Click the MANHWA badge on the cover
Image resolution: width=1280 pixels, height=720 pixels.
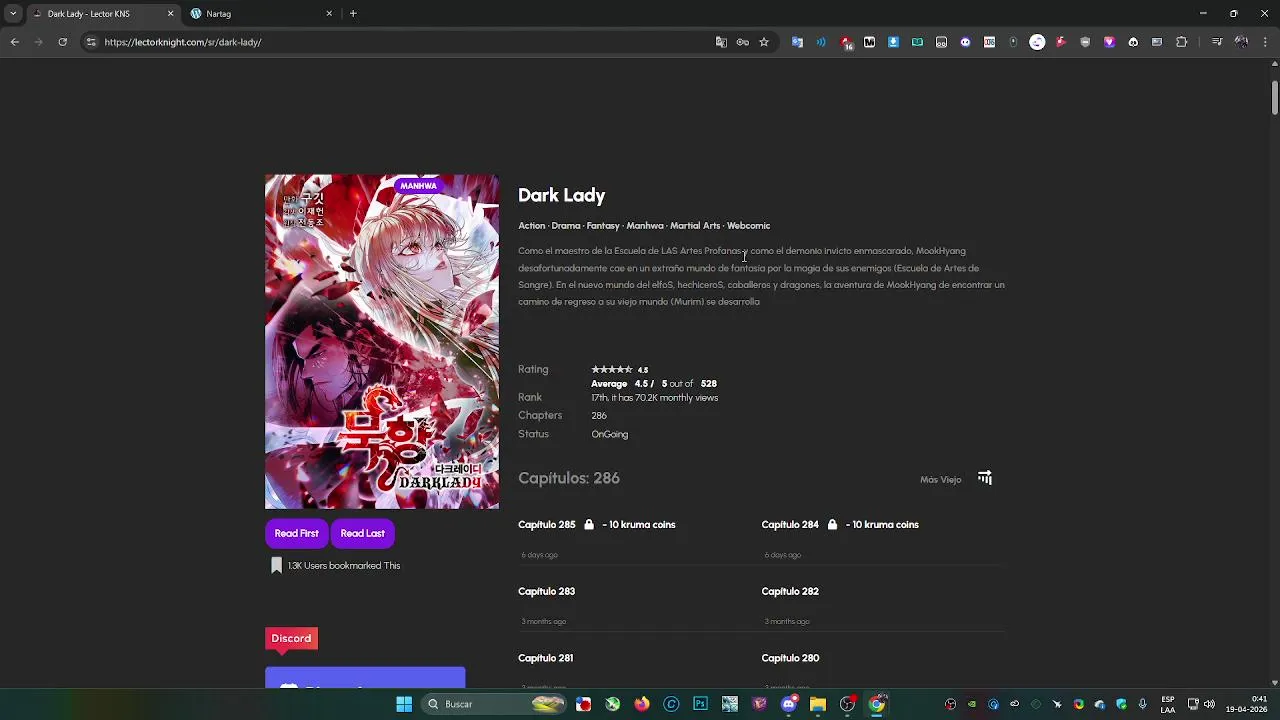tap(418, 185)
